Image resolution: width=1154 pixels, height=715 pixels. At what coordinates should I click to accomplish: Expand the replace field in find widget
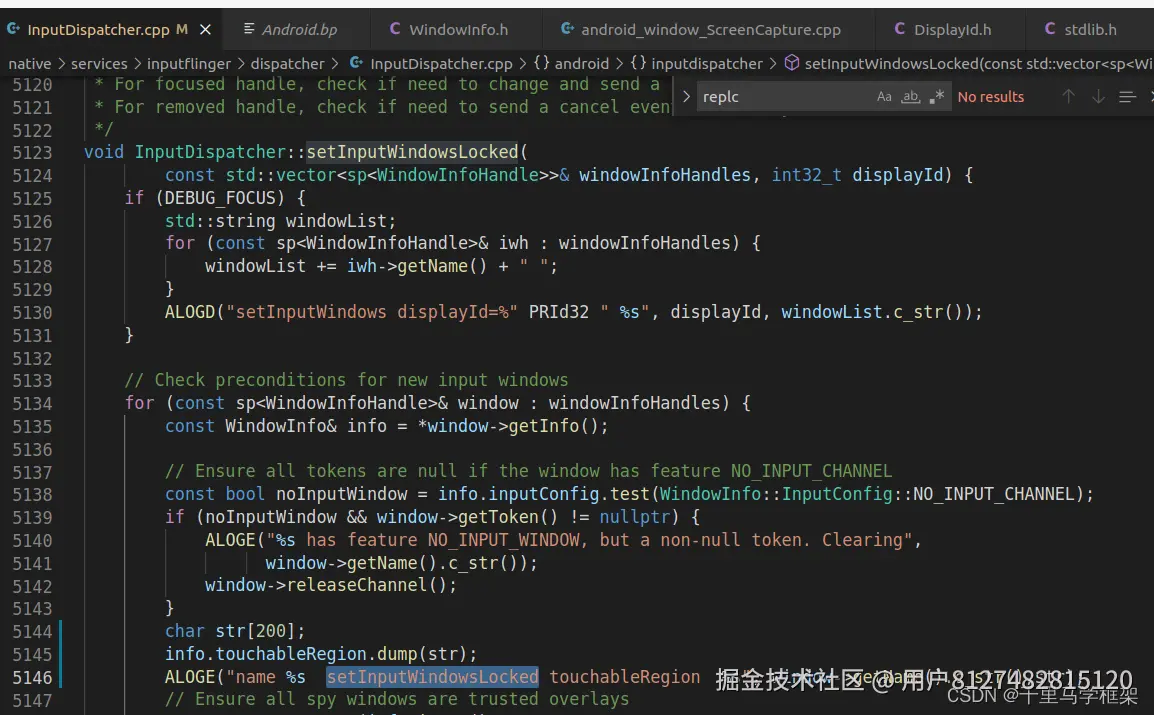pos(686,96)
